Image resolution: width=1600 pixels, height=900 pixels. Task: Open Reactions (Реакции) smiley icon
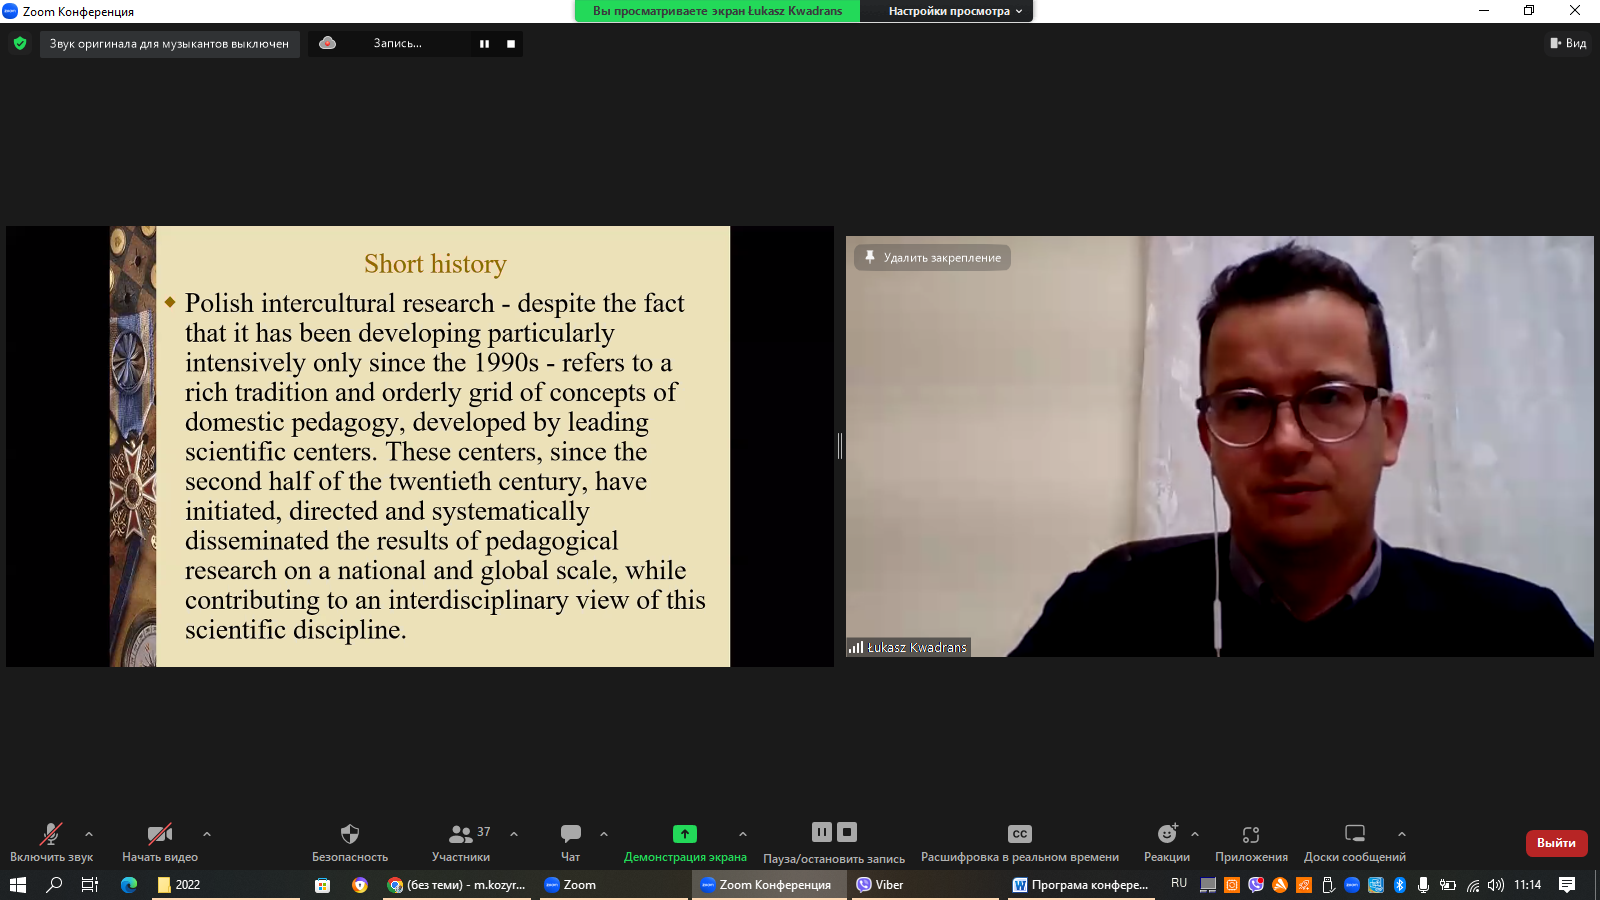point(1166,834)
